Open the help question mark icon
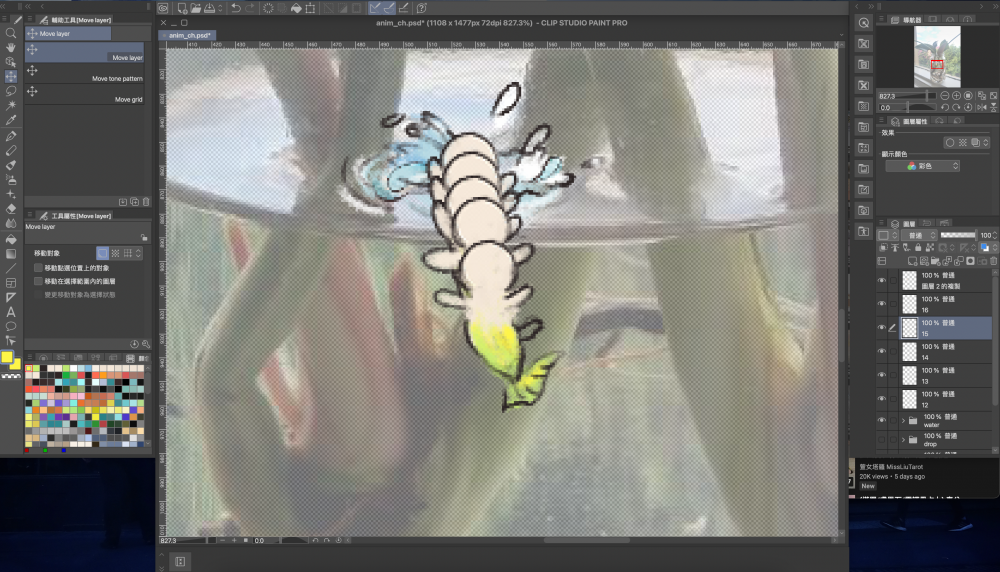 click(422, 8)
